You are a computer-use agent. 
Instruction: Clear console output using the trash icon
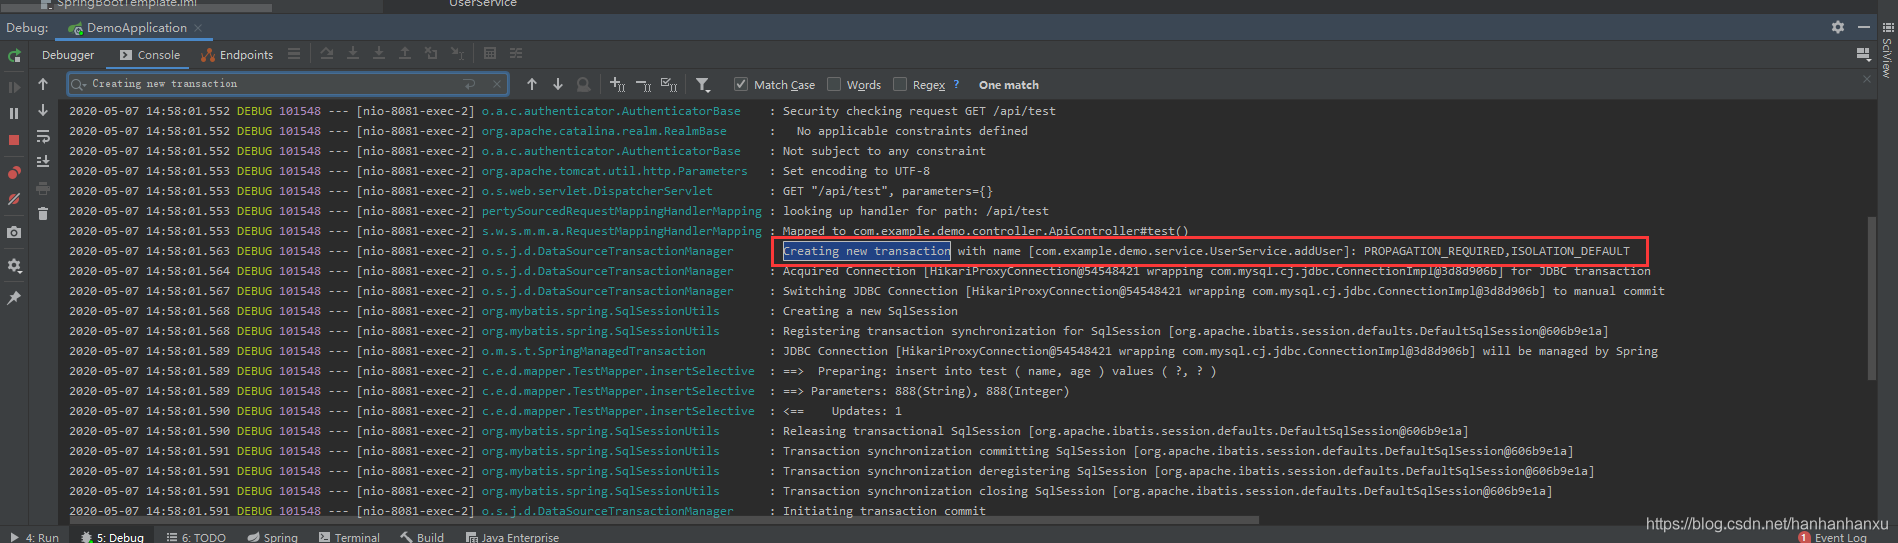pos(43,213)
